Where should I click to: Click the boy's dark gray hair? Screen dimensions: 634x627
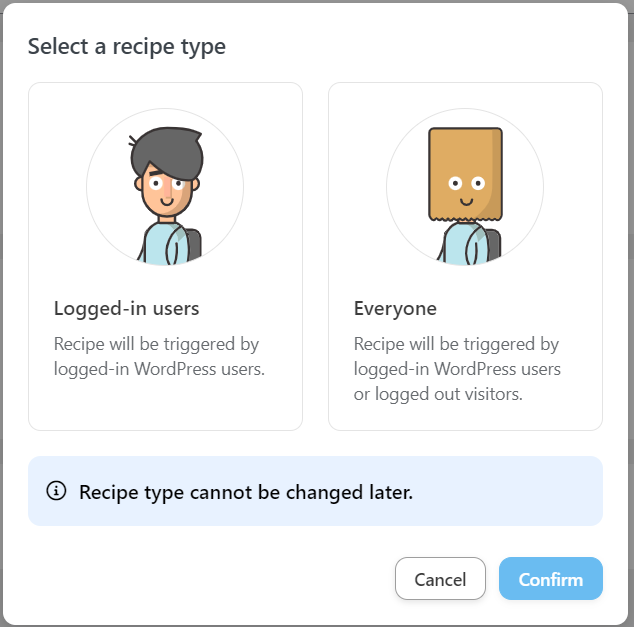point(168,152)
